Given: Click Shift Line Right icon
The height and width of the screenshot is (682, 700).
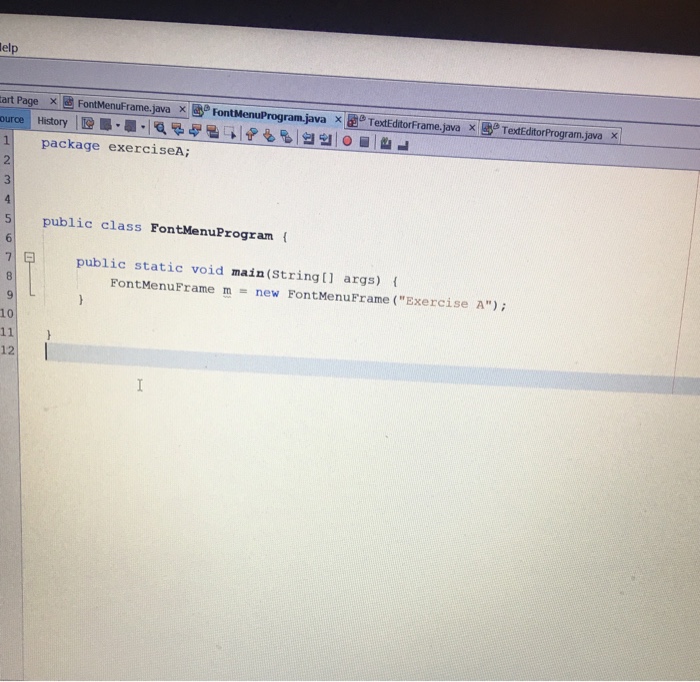Looking at the screenshot, I should pyautogui.click(x=325, y=139).
